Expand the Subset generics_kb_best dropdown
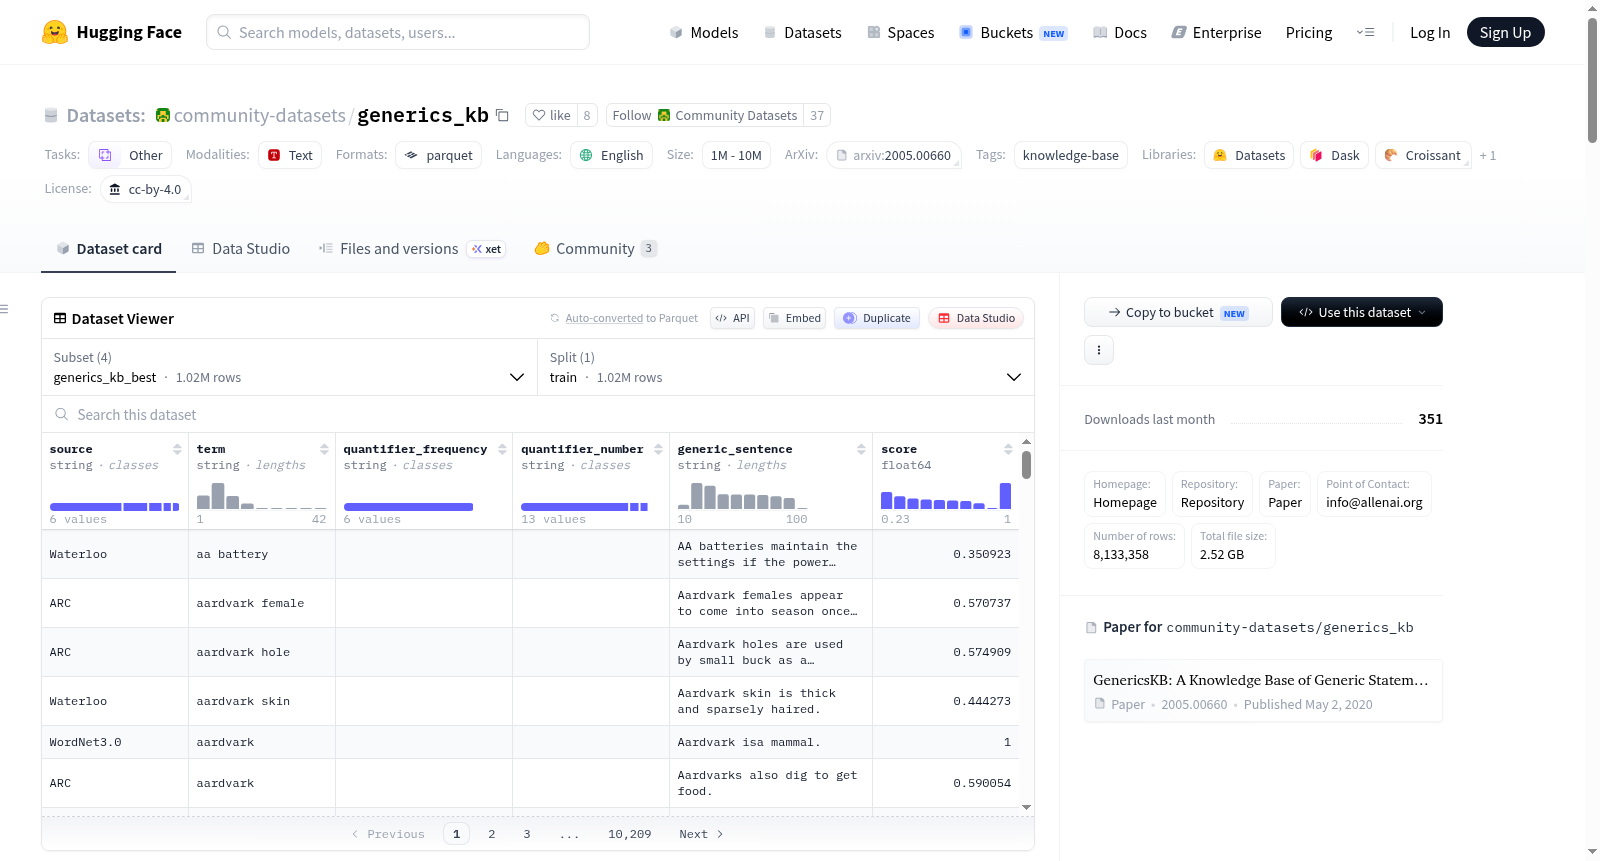Viewport: 1600px width, 861px height. pyautogui.click(x=289, y=367)
